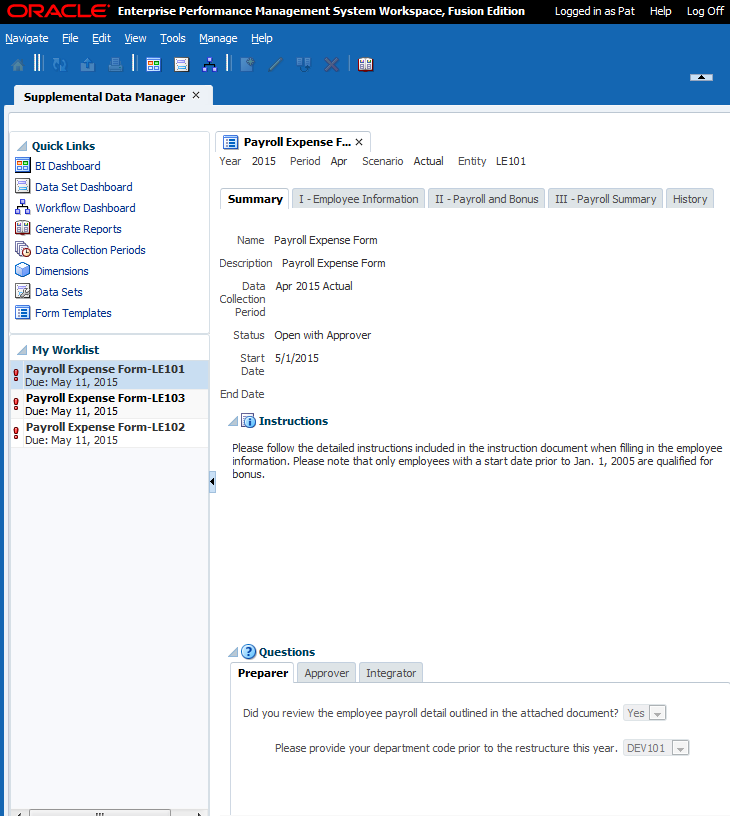Open the Tools menu
Image resolution: width=730 pixels, height=816 pixels.
(x=173, y=39)
